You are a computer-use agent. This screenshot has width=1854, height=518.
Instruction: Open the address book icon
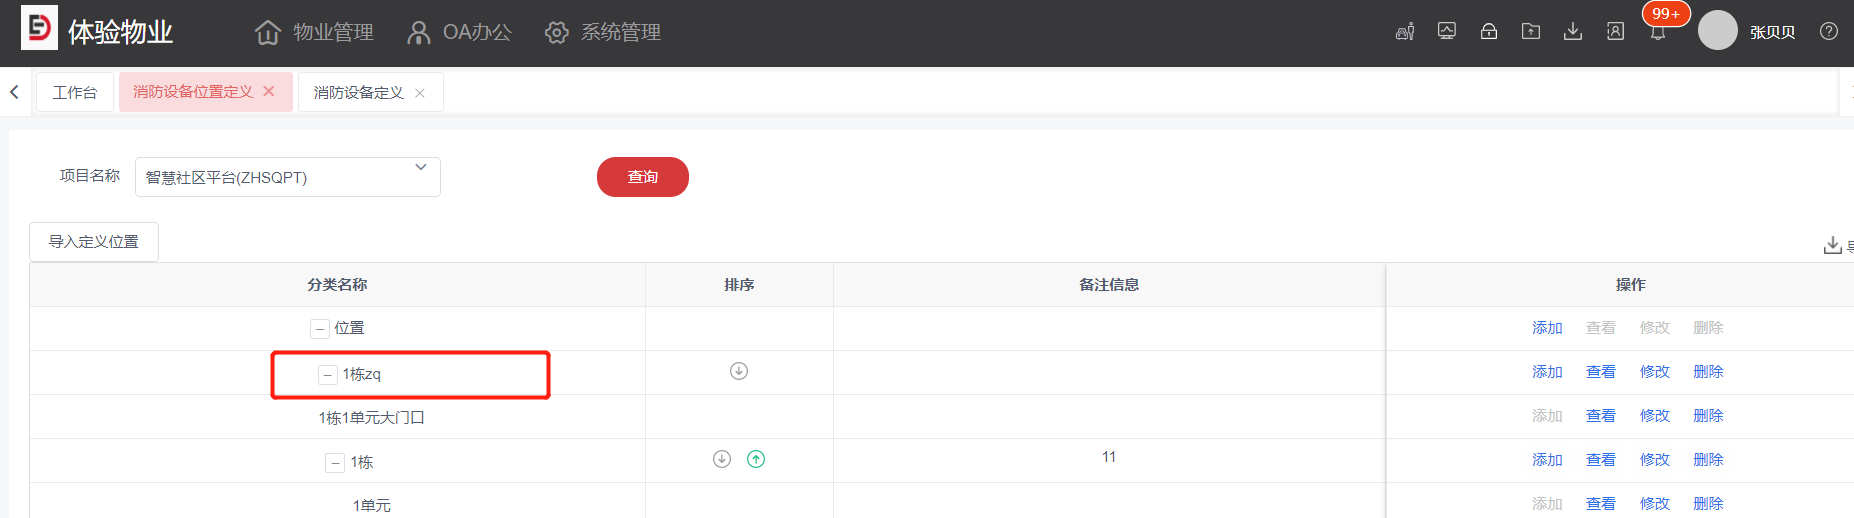pyautogui.click(x=1615, y=32)
